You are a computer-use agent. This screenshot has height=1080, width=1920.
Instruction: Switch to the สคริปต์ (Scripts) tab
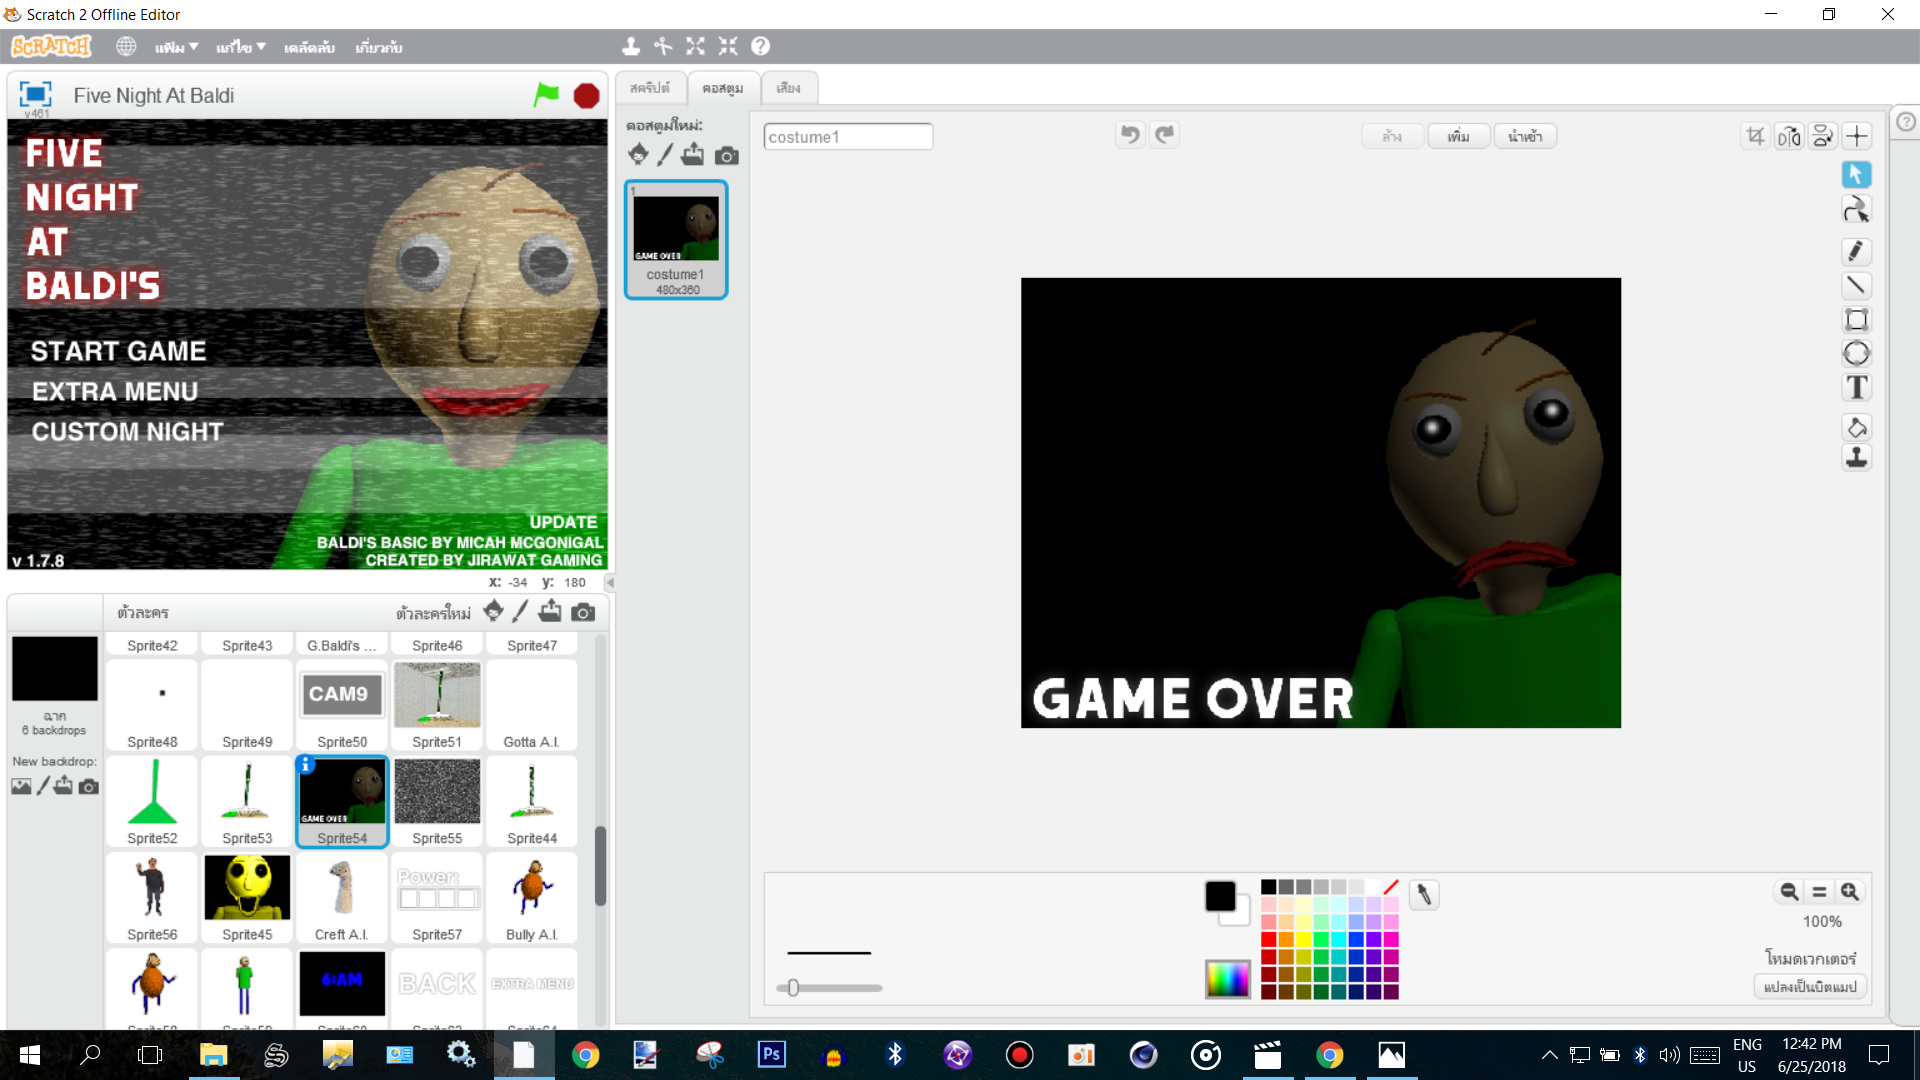pyautogui.click(x=650, y=88)
